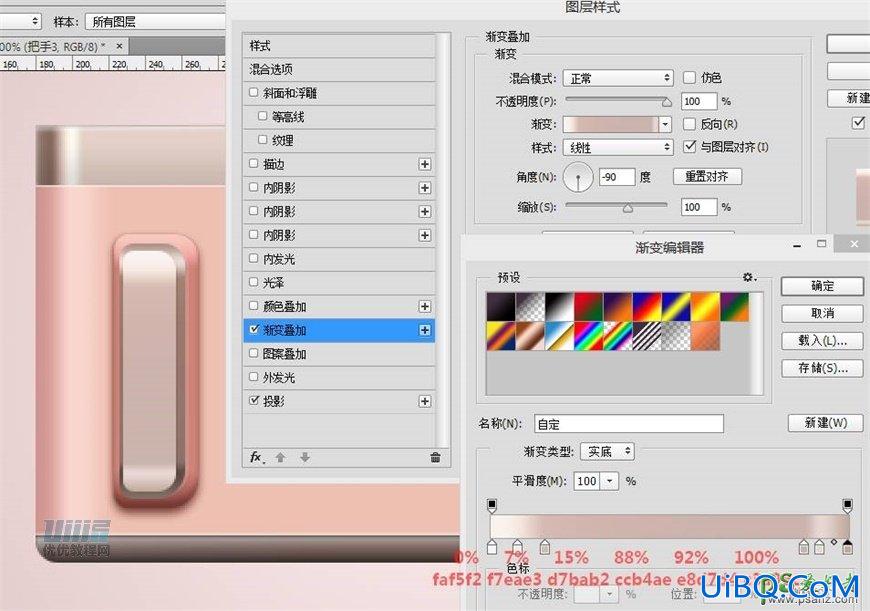Image resolution: width=870 pixels, height=611 pixels.
Task: Pick the blue-red-yellow gradient preset
Action: (x=647, y=307)
